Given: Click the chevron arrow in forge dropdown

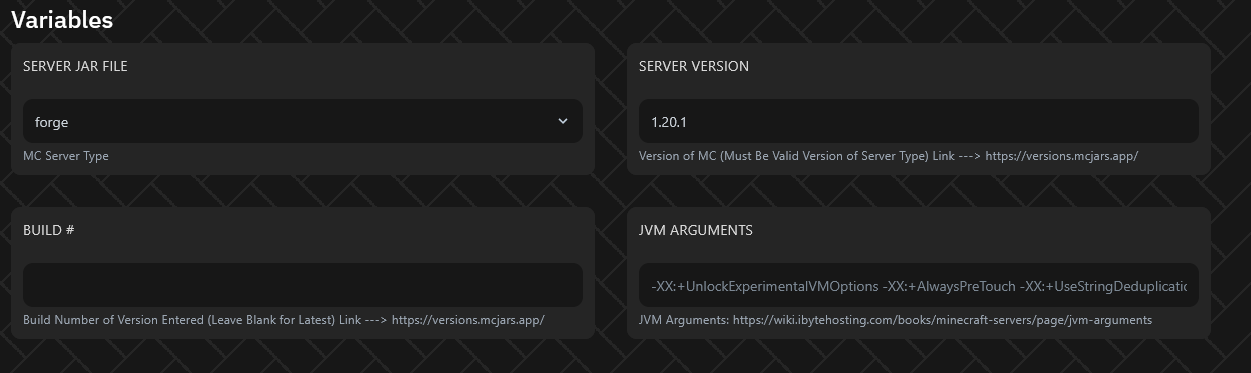Looking at the screenshot, I should (562, 121).
